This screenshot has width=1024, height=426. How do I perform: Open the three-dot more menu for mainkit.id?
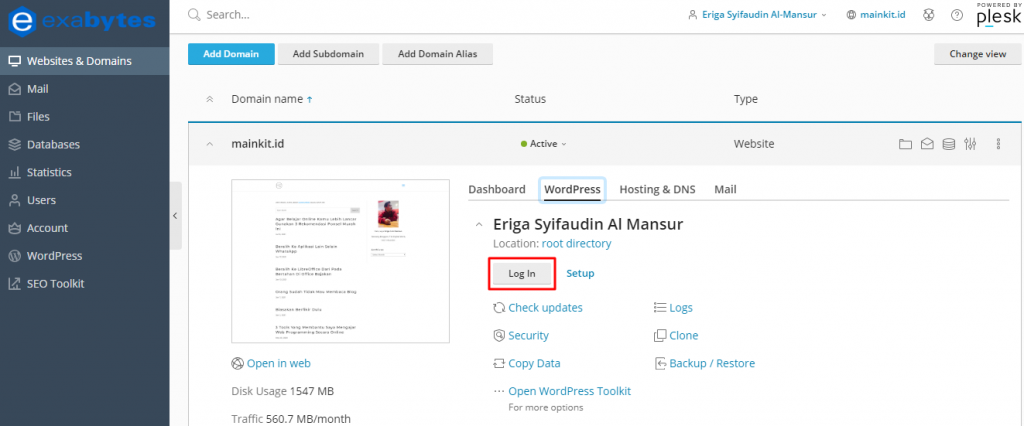click(999, 144)
